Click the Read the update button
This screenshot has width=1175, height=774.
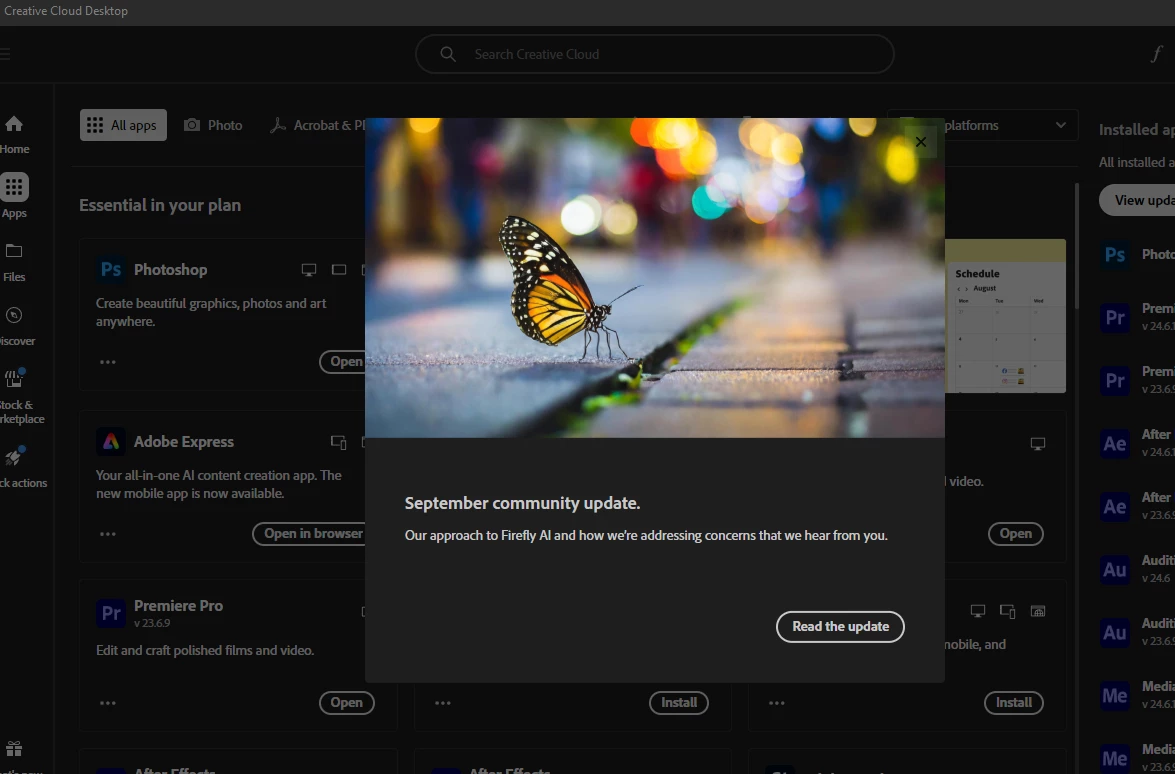pos(840,626)
